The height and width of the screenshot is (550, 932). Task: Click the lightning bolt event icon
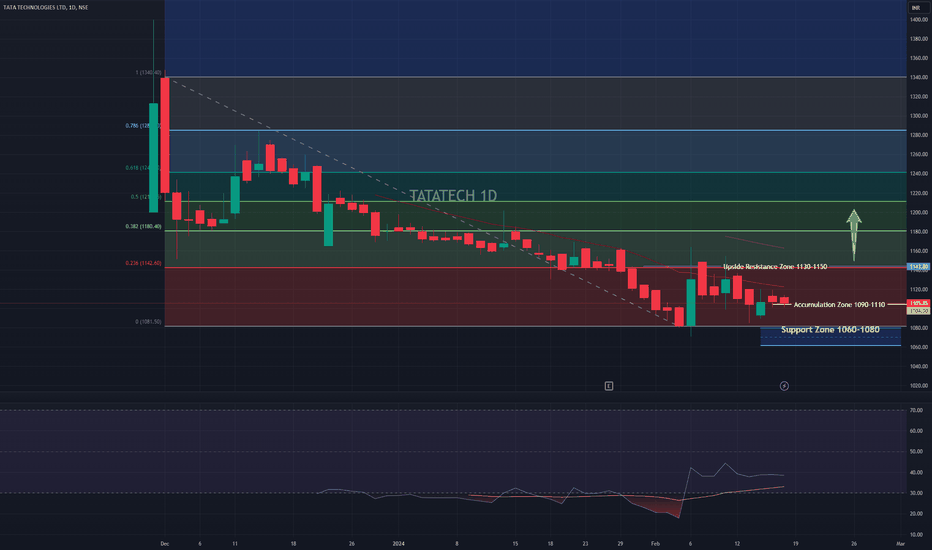784,386
